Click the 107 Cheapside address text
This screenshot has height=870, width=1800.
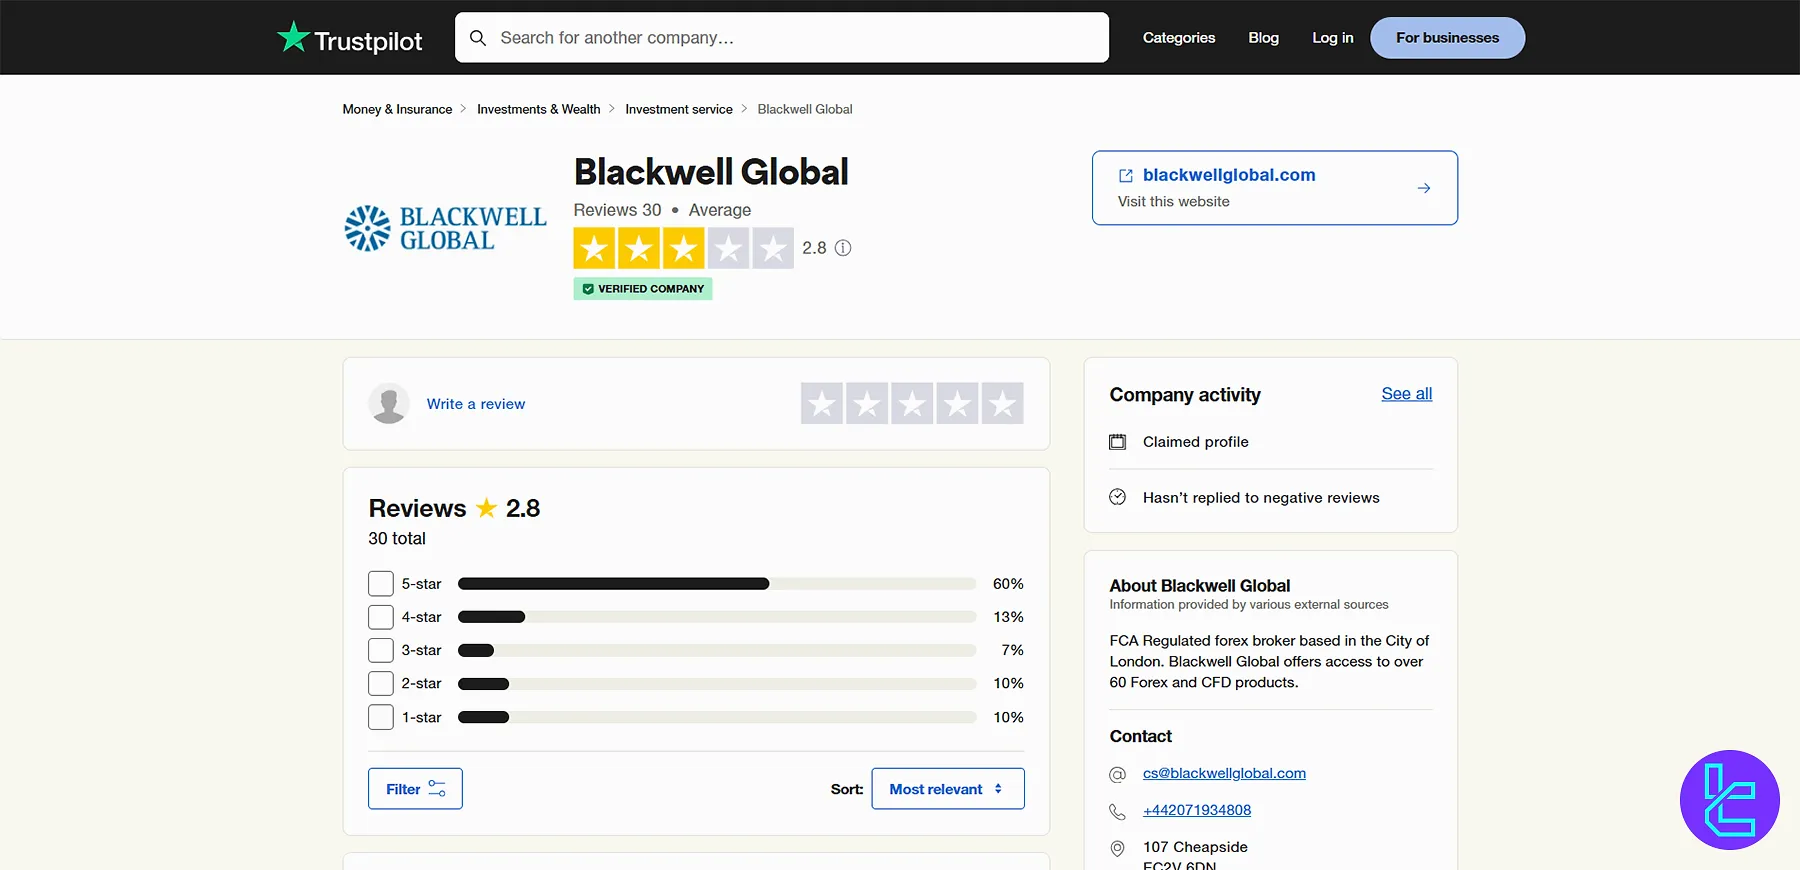(1195, 847)
